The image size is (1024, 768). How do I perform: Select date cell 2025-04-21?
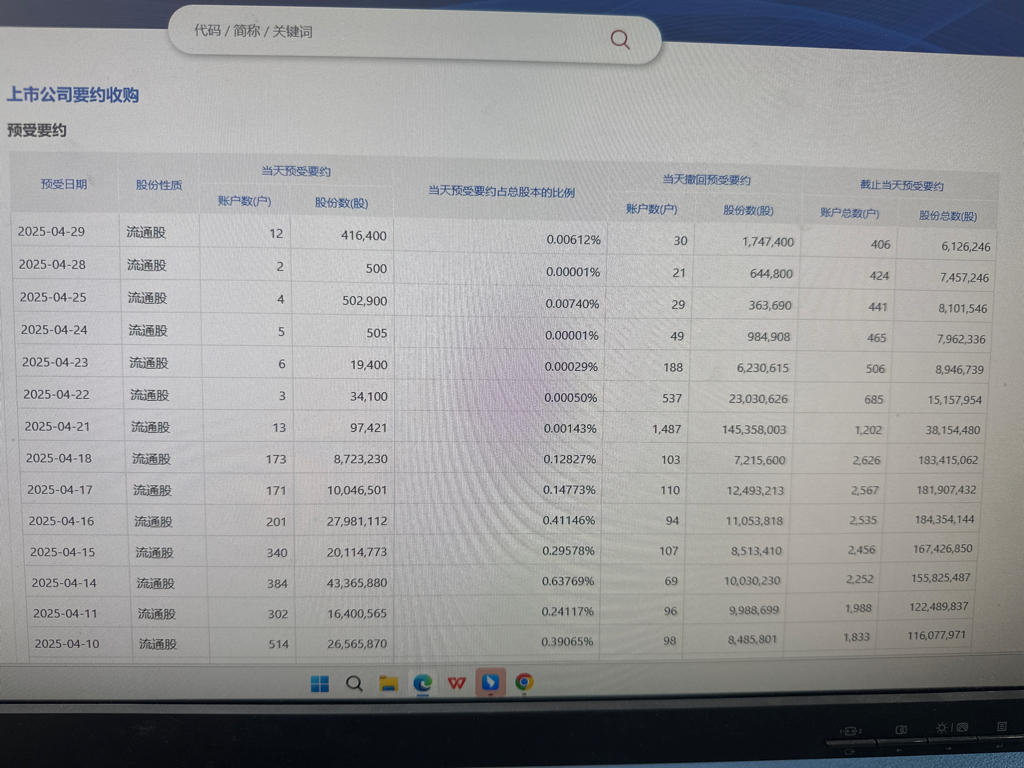(57, 426)
